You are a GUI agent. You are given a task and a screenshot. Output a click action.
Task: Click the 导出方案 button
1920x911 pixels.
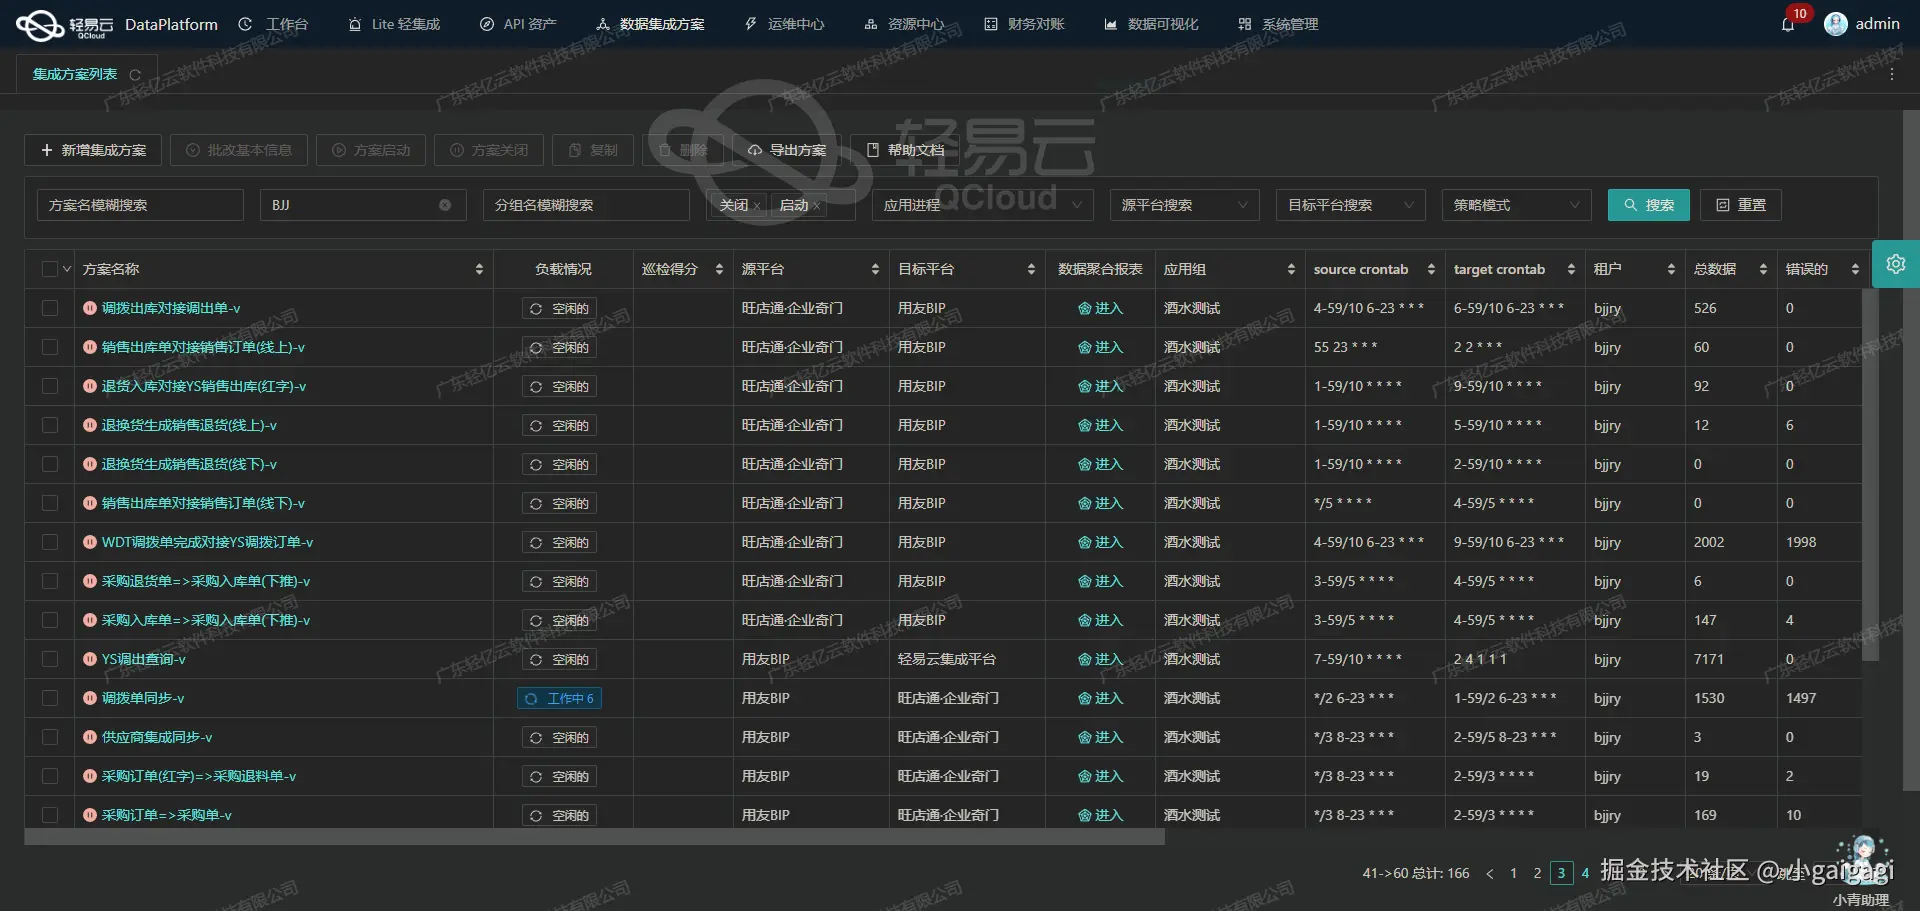tap(787, 150)
